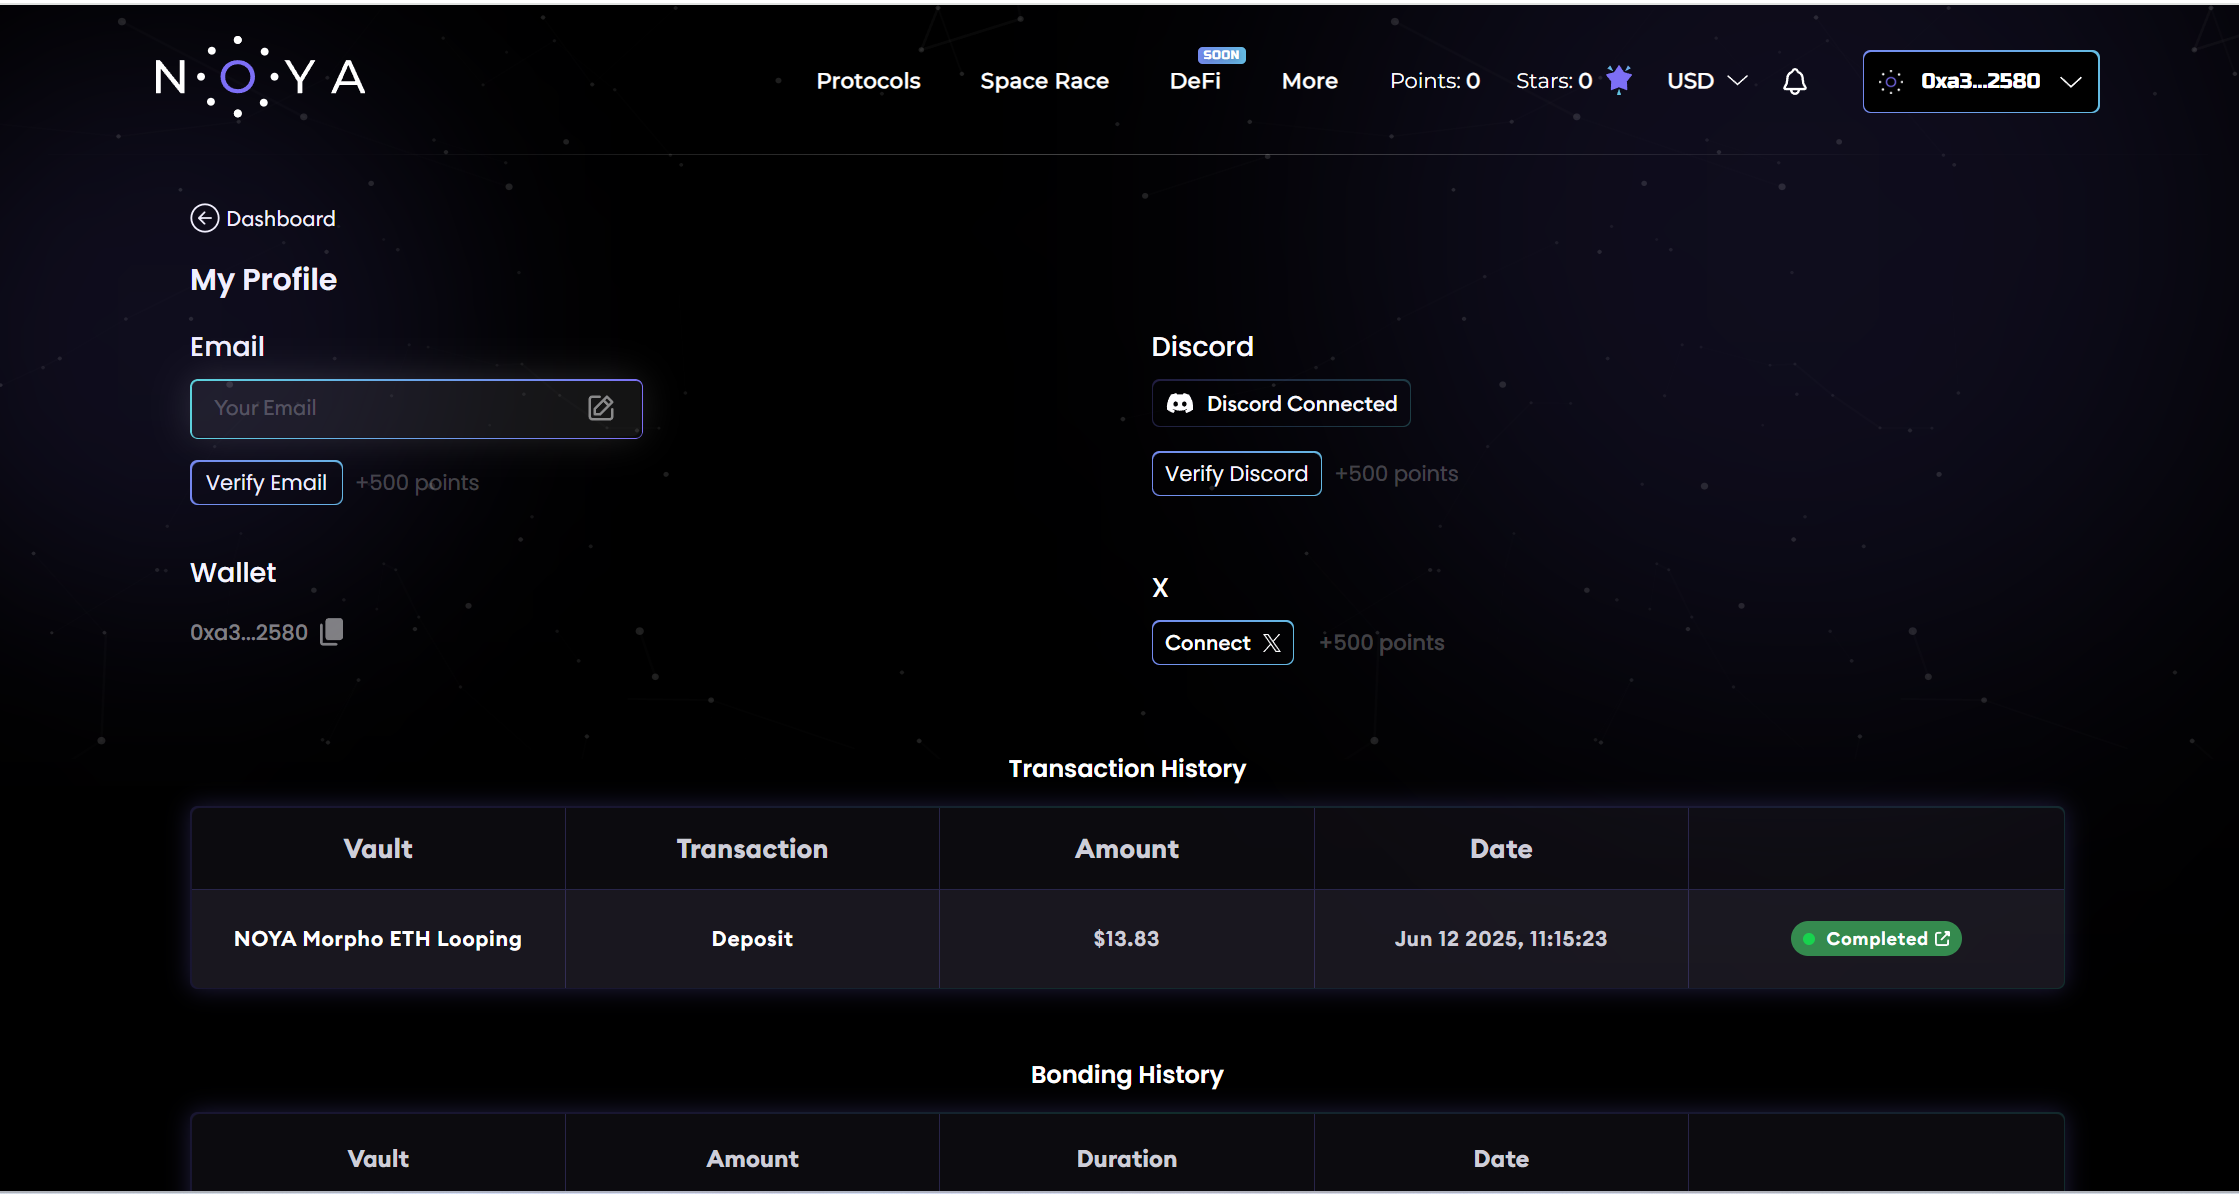Click the Discord Connected button
Image resolution: width=2239 pixels, height=1194 pixels.
(1281, 403)
